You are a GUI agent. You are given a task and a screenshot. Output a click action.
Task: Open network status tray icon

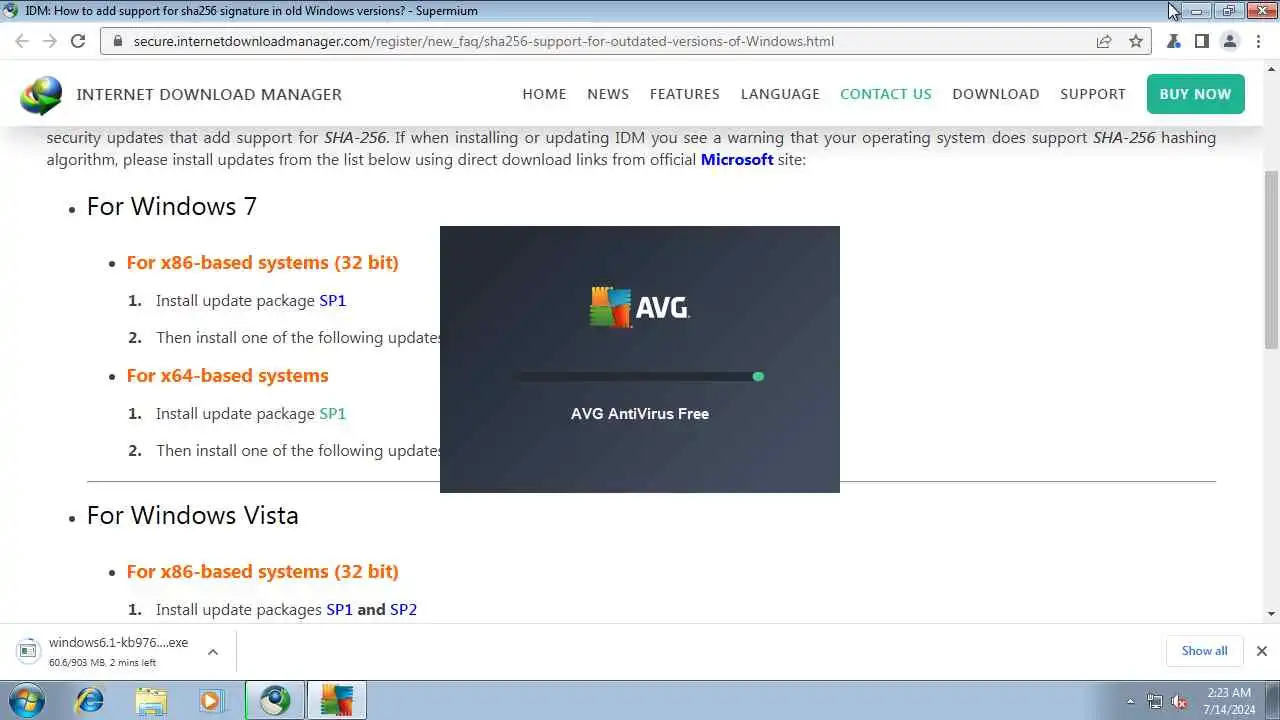[1155, 701]
